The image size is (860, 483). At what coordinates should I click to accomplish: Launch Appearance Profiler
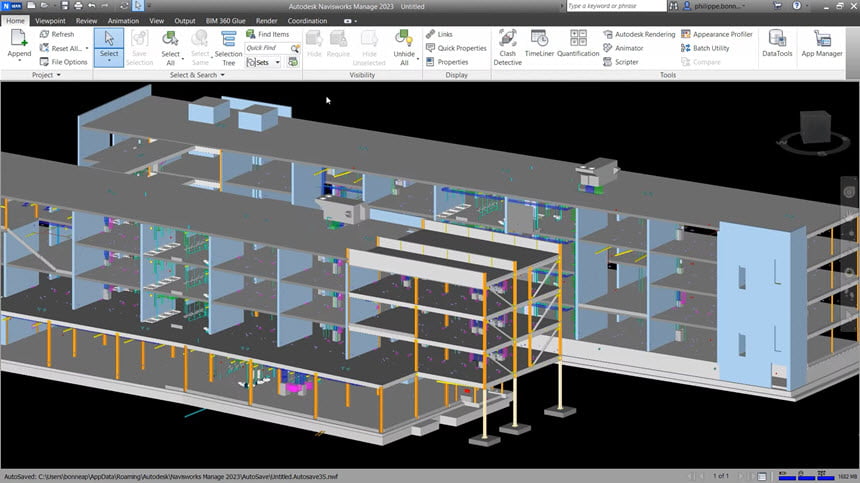(x=717, y=34)
